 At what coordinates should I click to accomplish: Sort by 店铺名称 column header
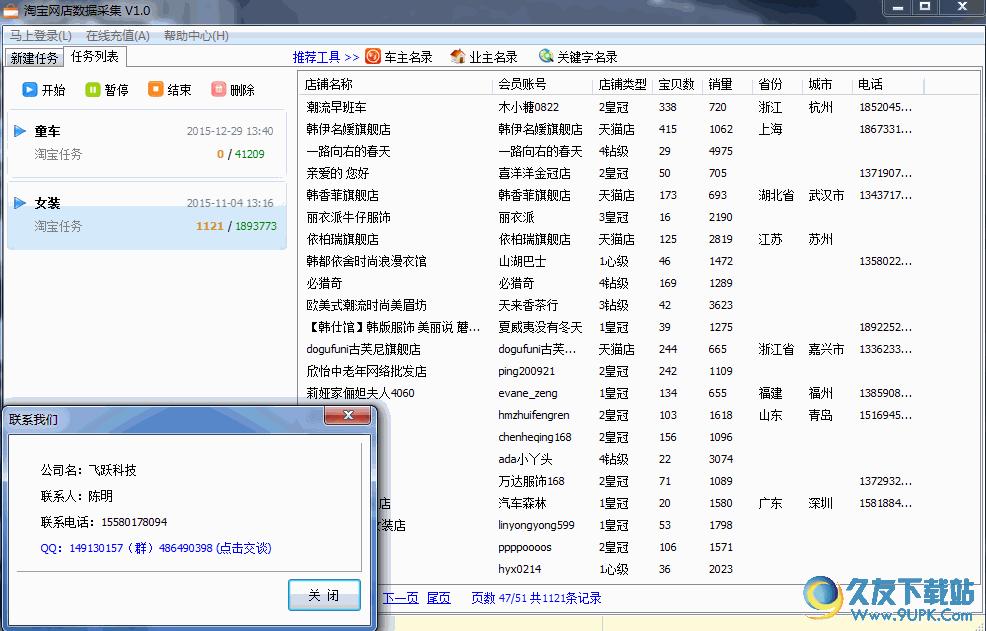point(396,84)
